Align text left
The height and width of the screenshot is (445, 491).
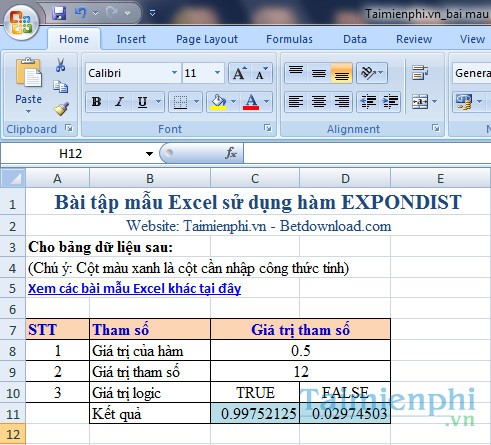pyautogui.click(x=296, y=101)
